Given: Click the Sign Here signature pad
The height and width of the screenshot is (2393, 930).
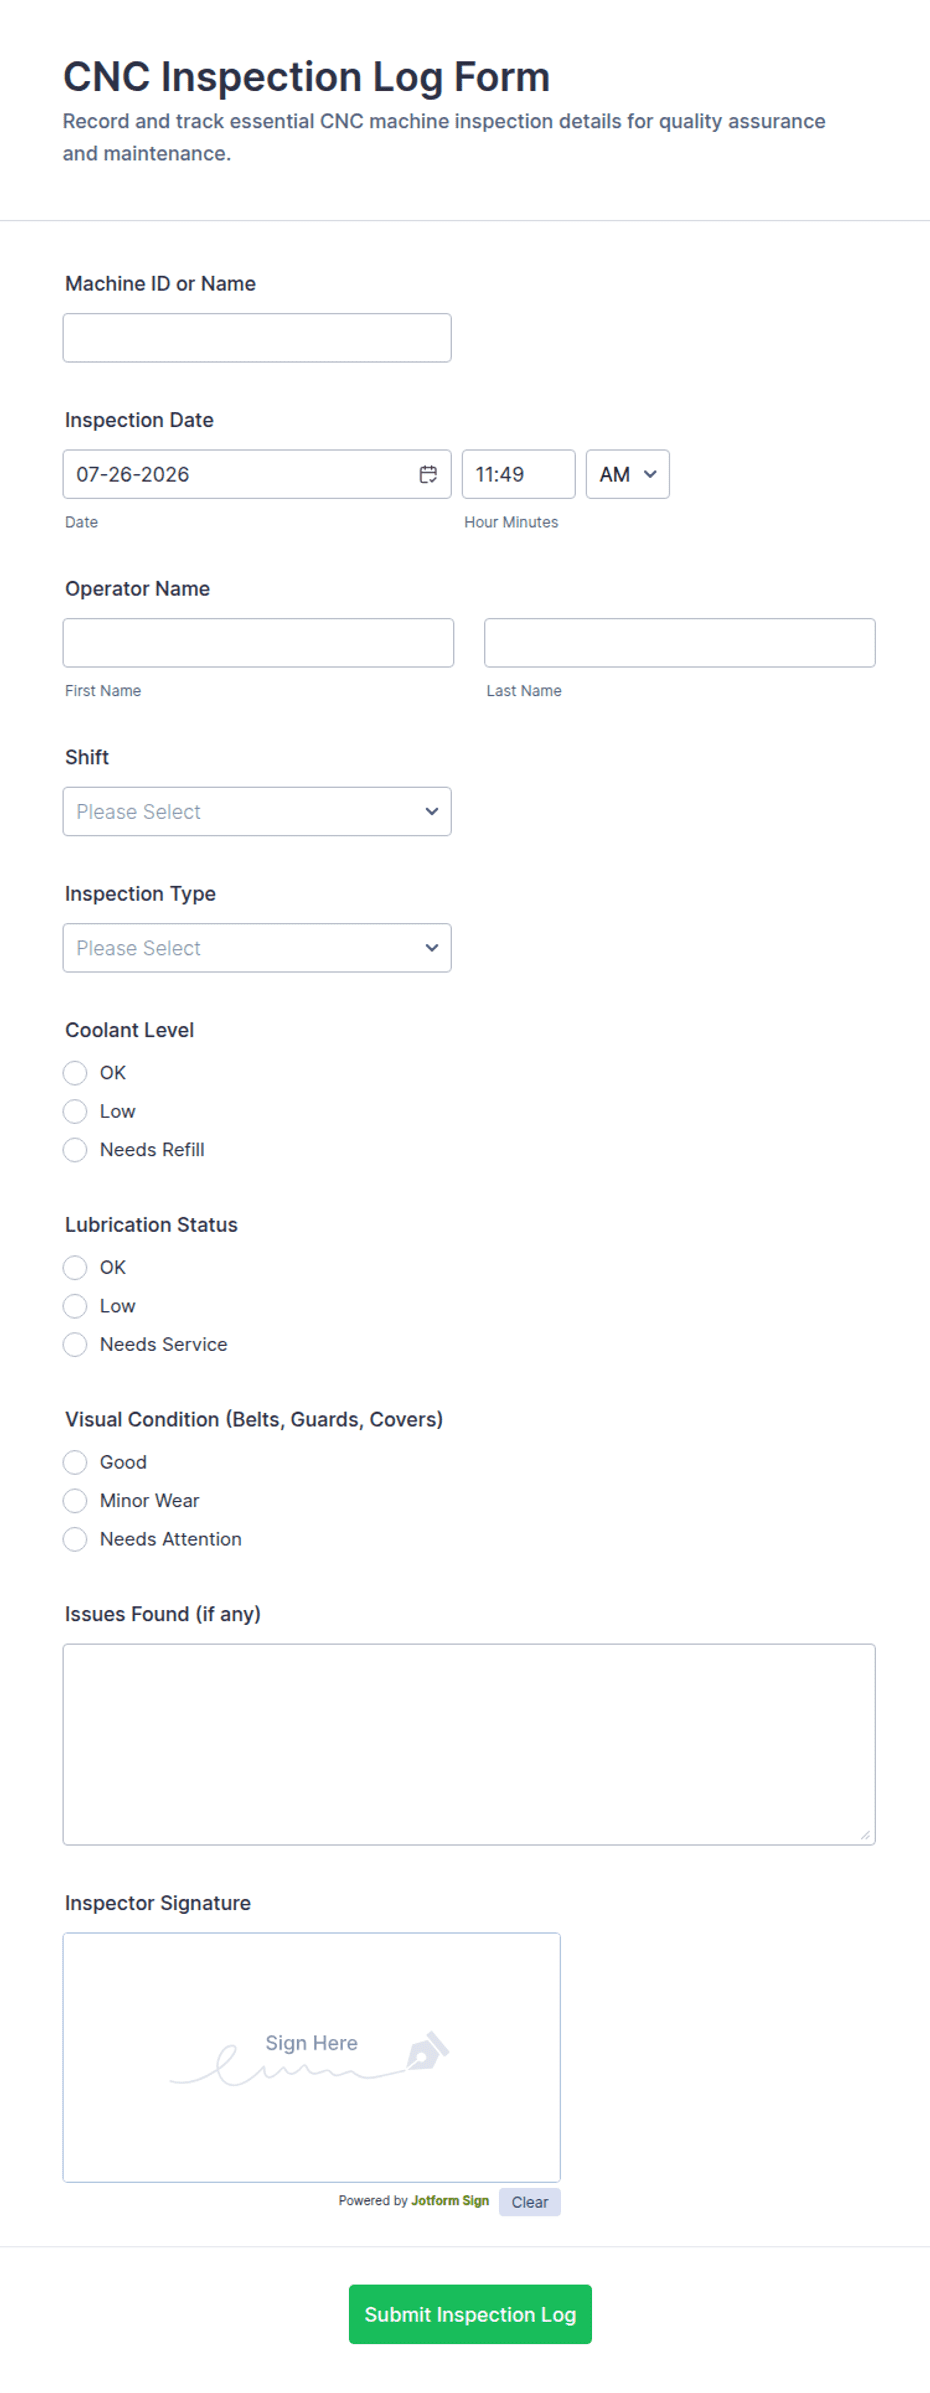Looking at the screenshot, I should [312, 2057].
